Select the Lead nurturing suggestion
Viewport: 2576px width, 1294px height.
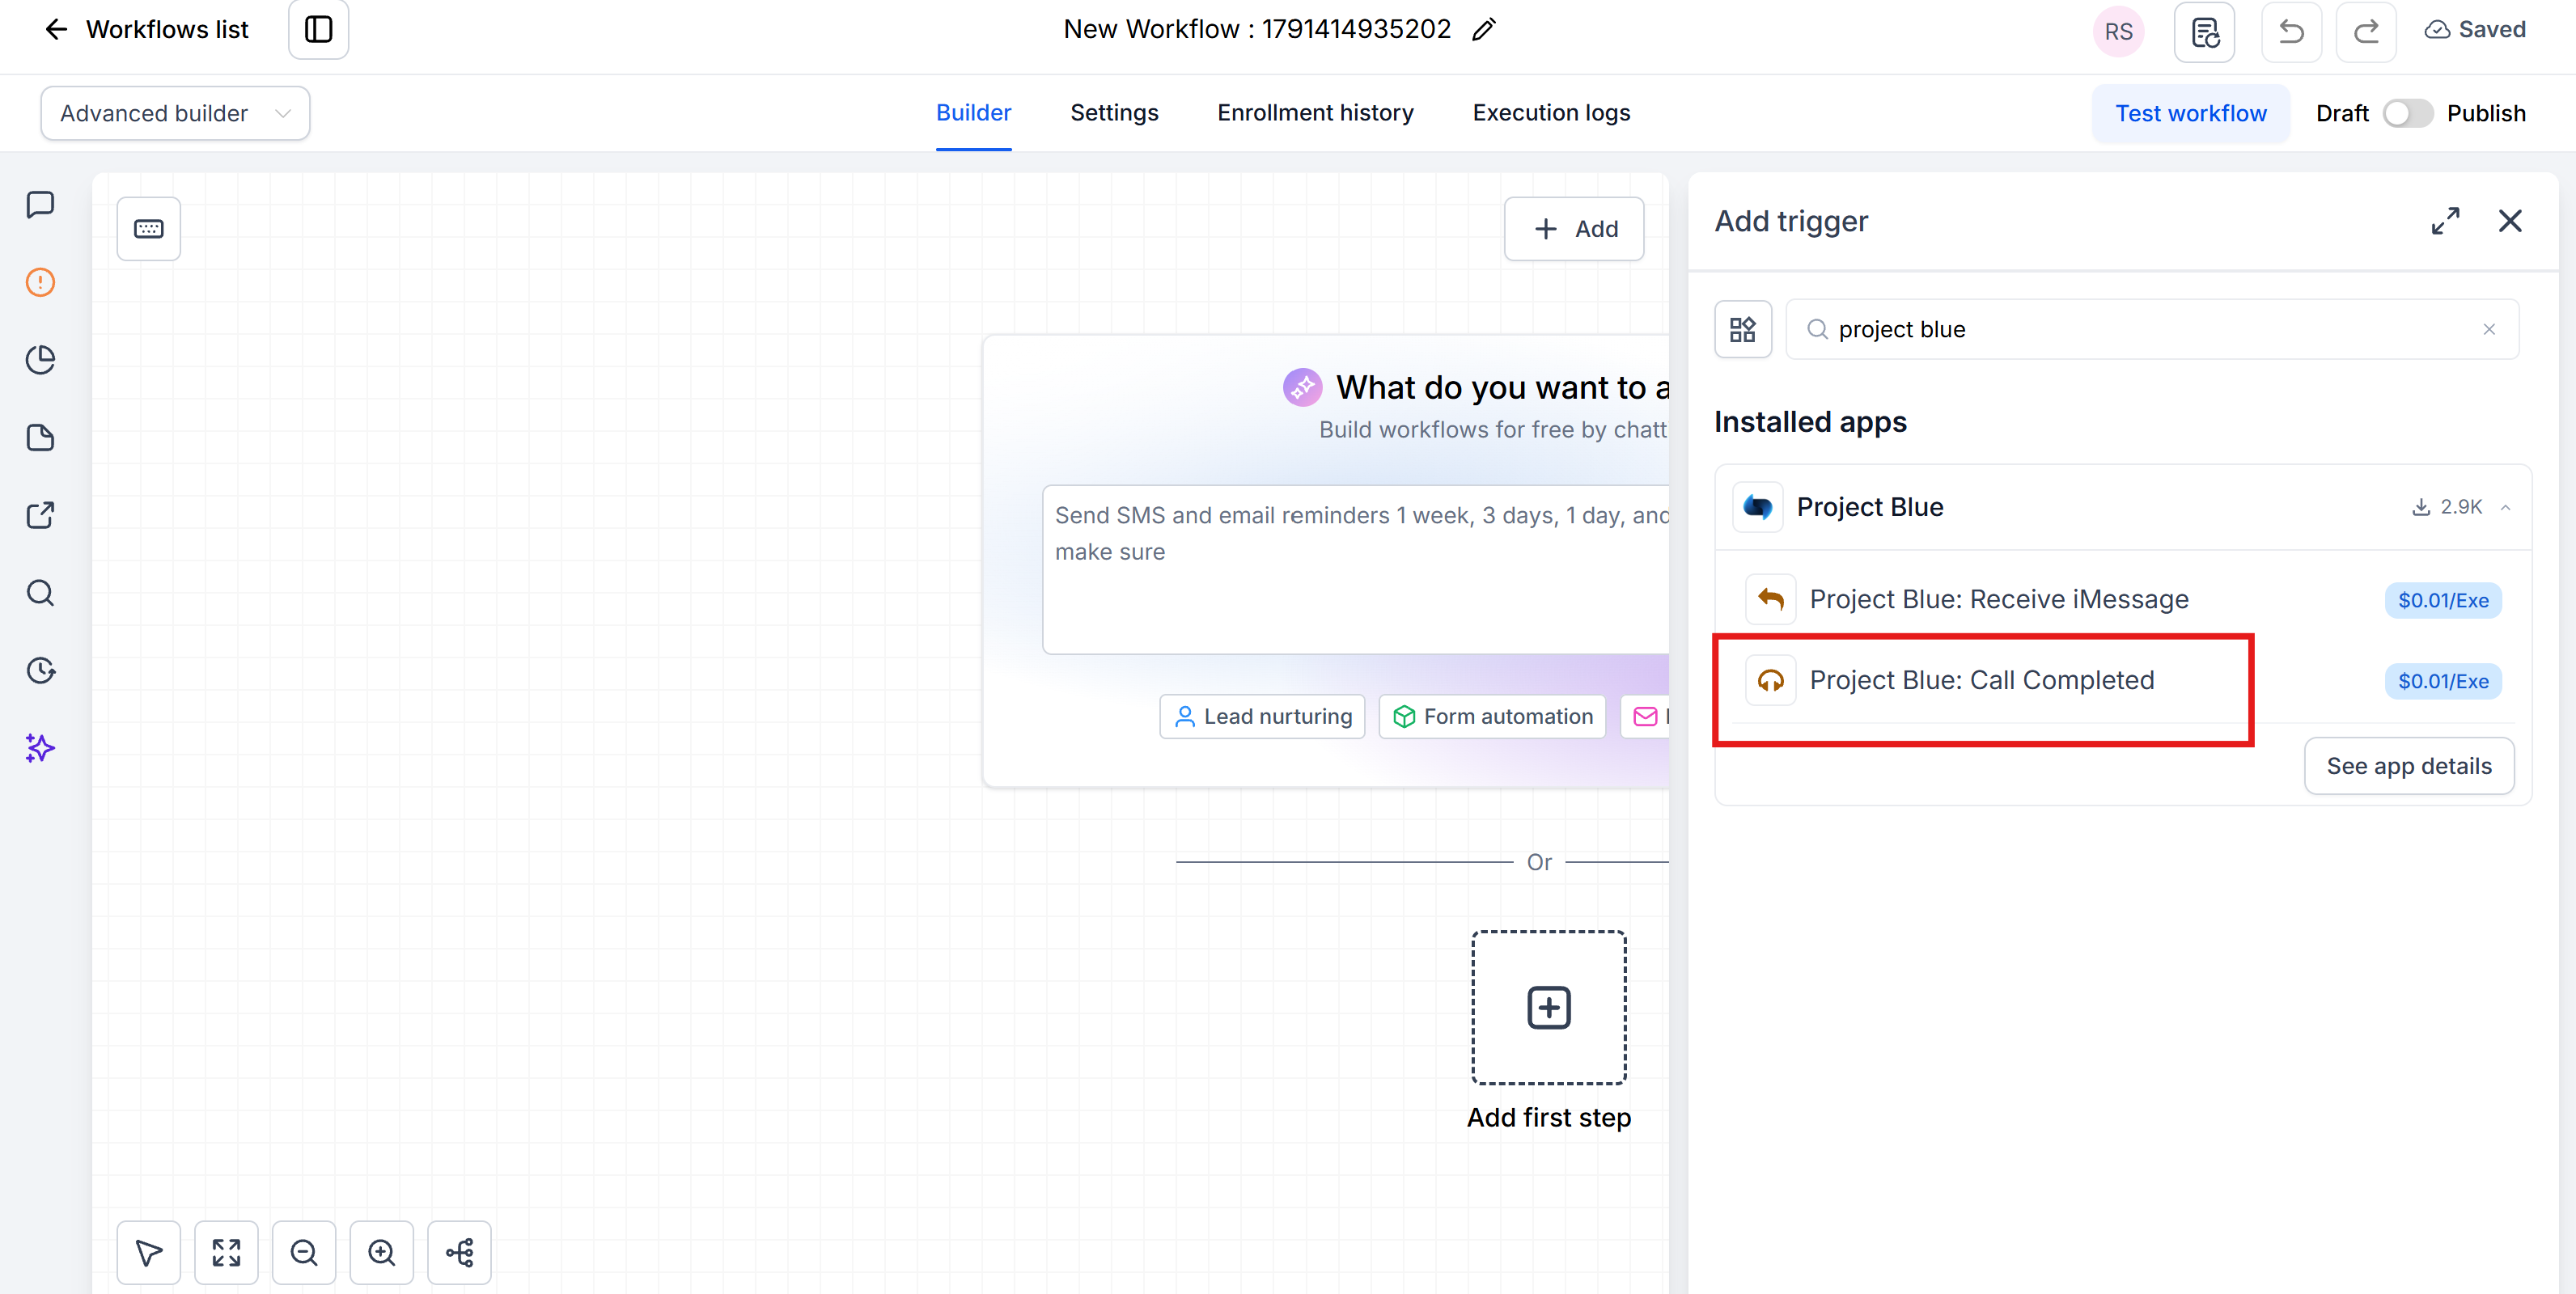click(x=1262, y=717)
